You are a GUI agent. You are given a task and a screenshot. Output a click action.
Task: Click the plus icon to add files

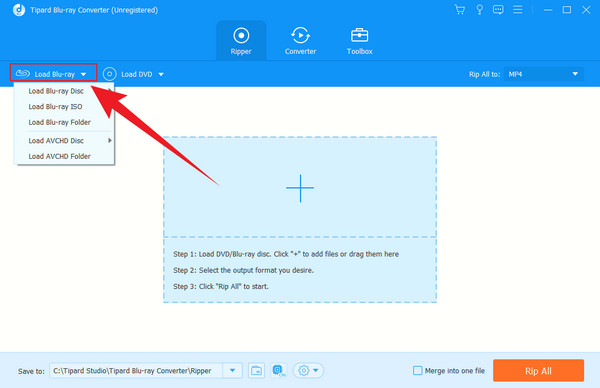(300, 188)
